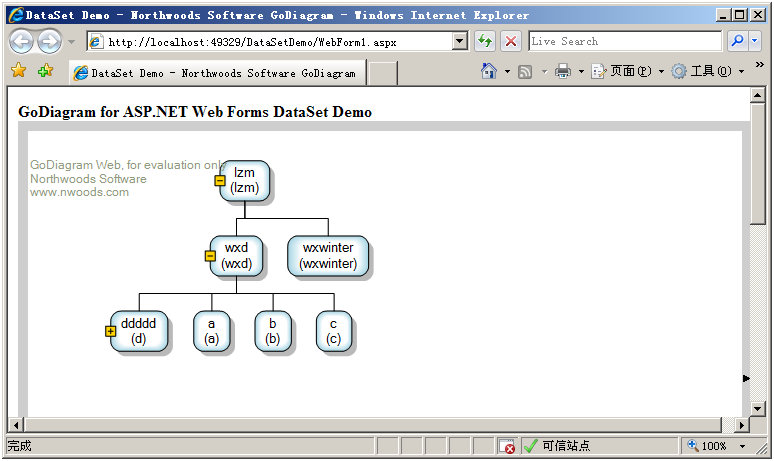Screen dimensions: 774x461
Task: Open search provider options dropdown
Action: (754, 41)
